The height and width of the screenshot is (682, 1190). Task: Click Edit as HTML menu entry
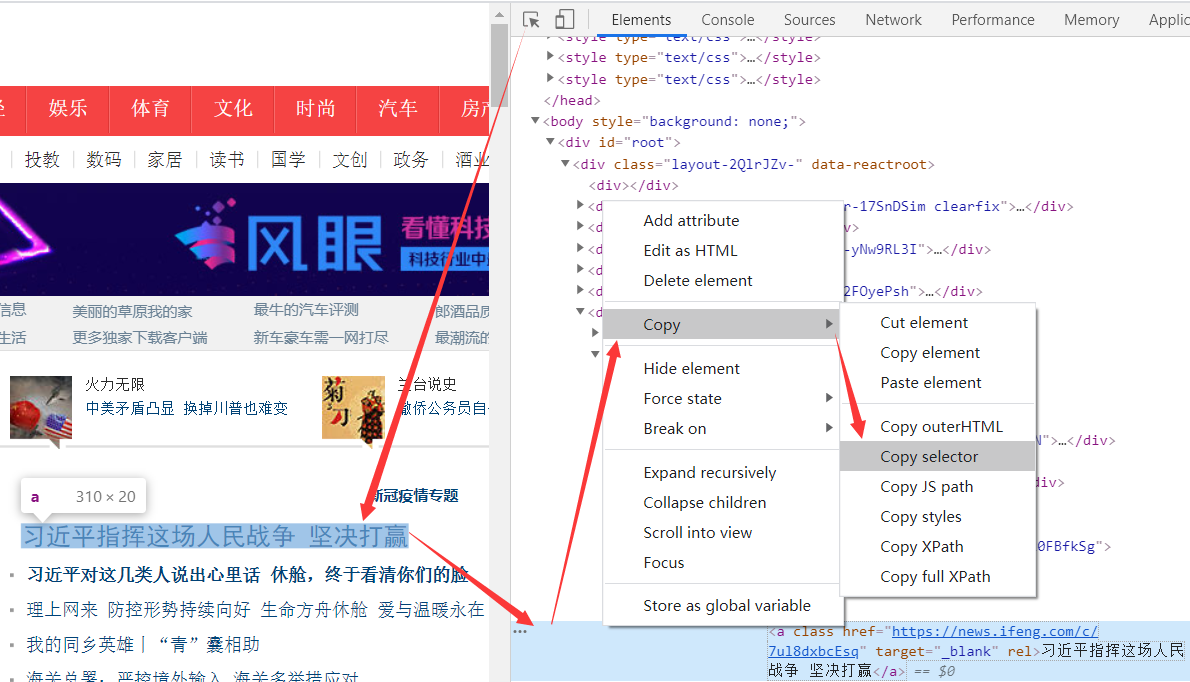pyautogui.click(x=690, y=251)
